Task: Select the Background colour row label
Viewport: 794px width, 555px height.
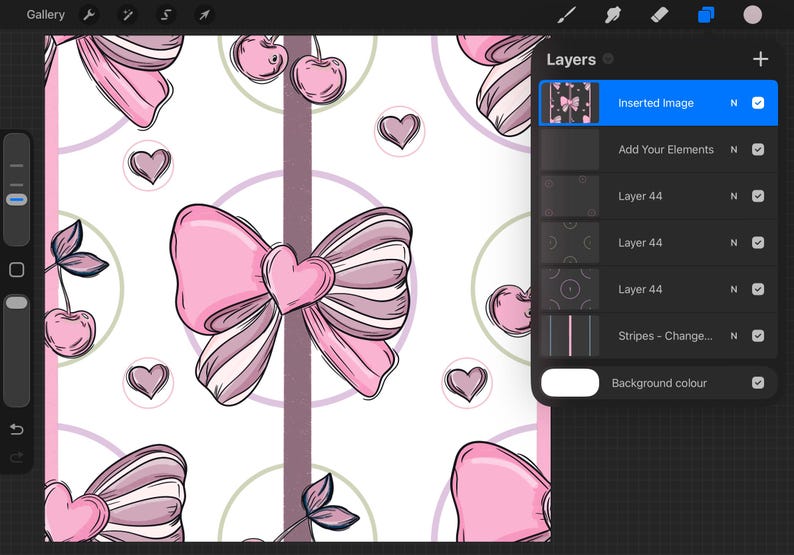Action: pos(659,383)
